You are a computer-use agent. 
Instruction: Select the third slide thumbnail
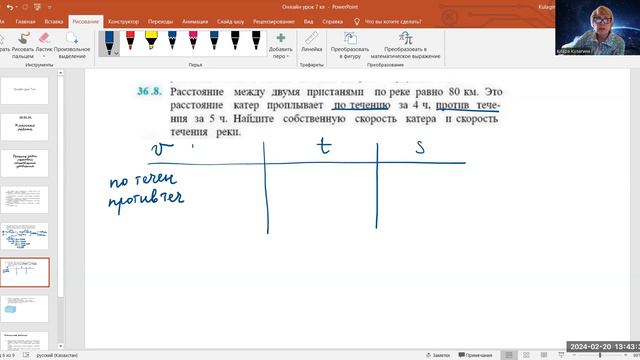click(x=24, y=163)
